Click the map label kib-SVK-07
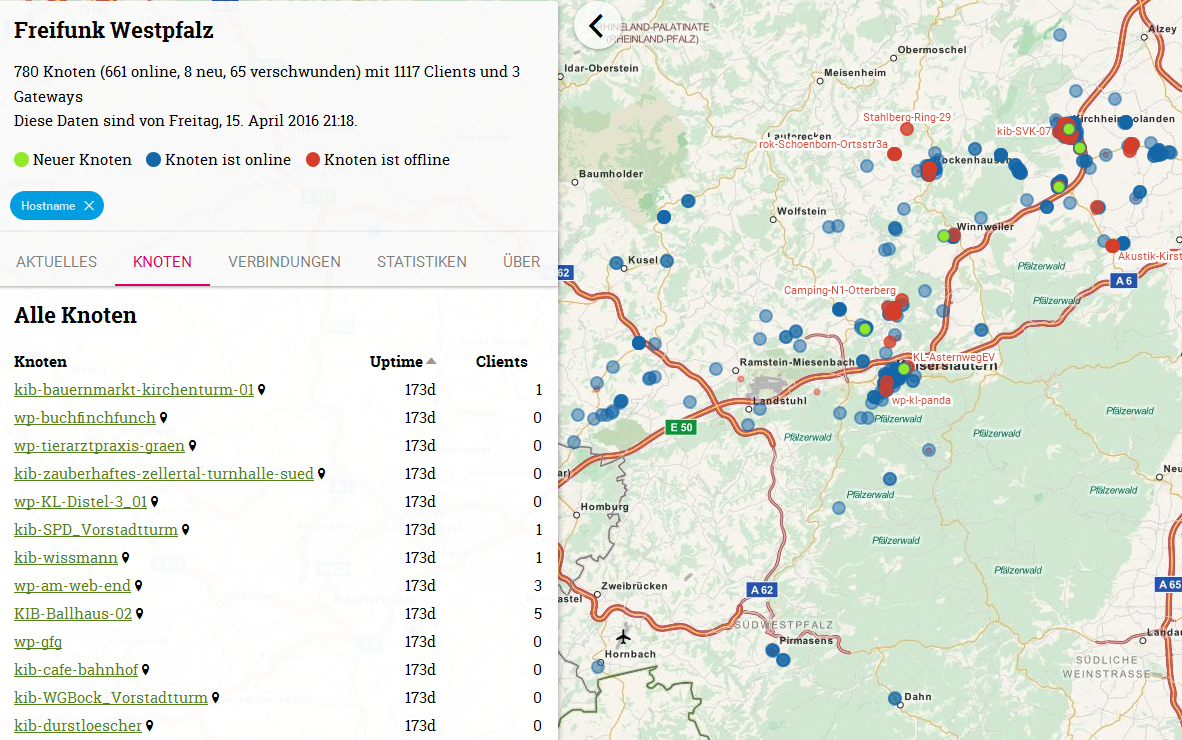 tap(1023, 131)
